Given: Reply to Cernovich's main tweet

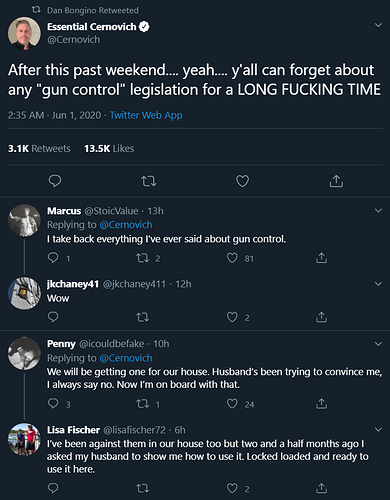Looking at the screenshot, I should (x=55, y=181).
